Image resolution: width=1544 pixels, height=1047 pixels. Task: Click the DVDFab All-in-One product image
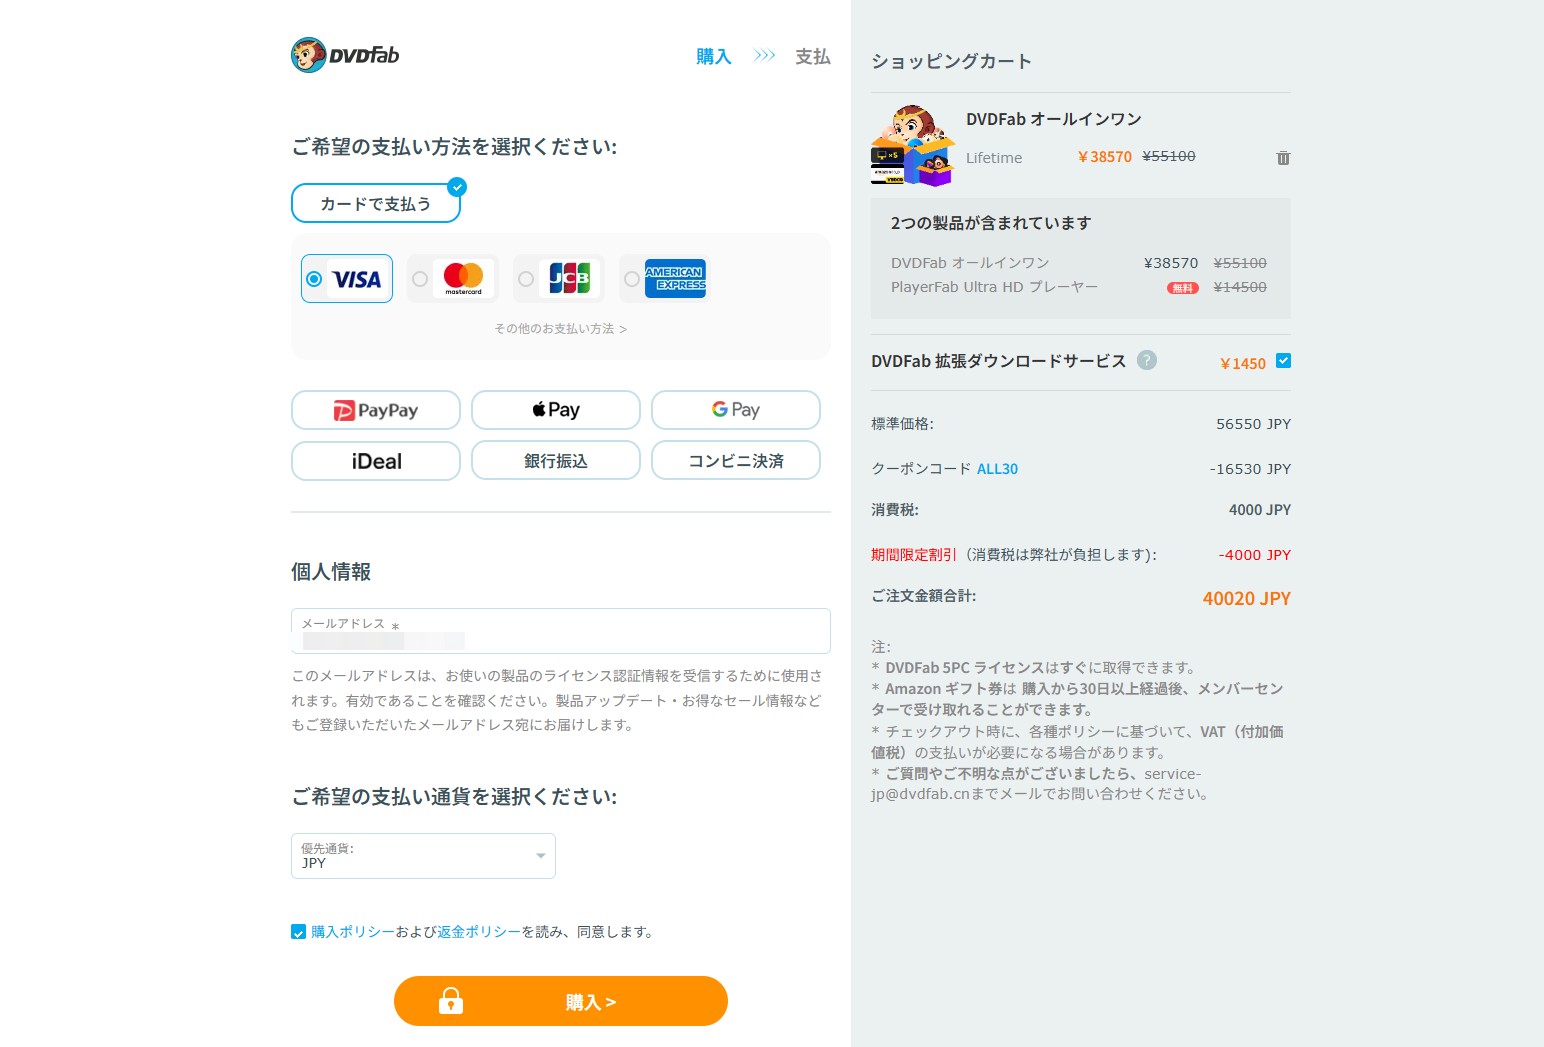912,145
